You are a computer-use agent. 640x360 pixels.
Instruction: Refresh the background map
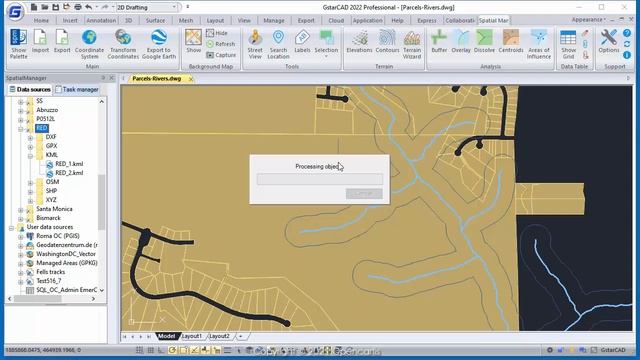click(221, 44)
